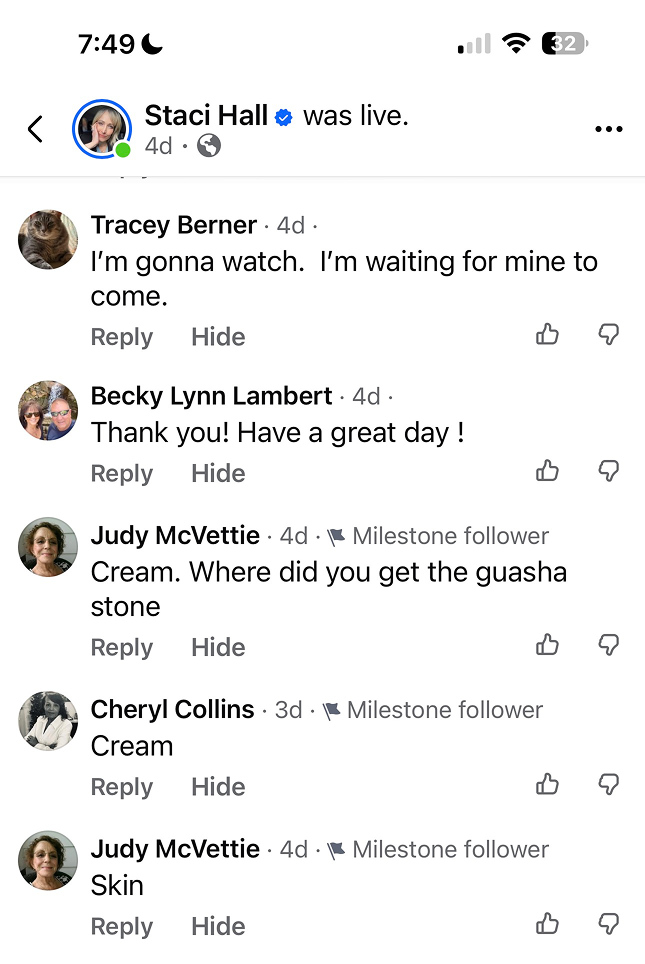Thumbs up Cheryl Collins's 'Cream' comment
645x964 pixels.
pyautogui.click(x=547, y=784)
